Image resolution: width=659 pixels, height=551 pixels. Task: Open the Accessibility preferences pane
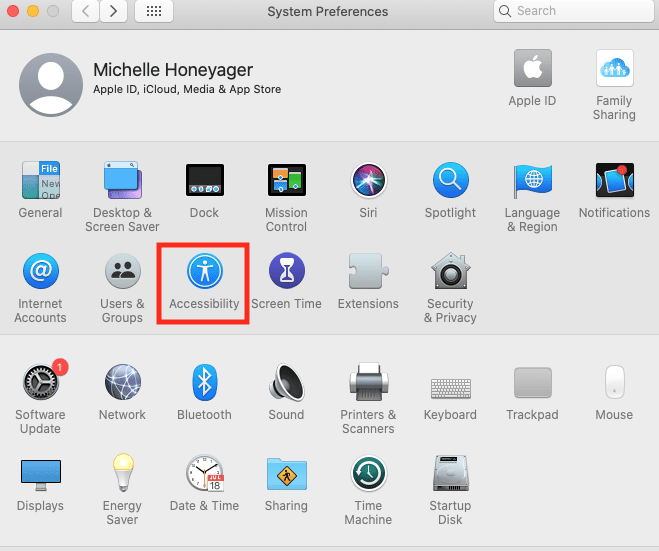coord(204,272)
